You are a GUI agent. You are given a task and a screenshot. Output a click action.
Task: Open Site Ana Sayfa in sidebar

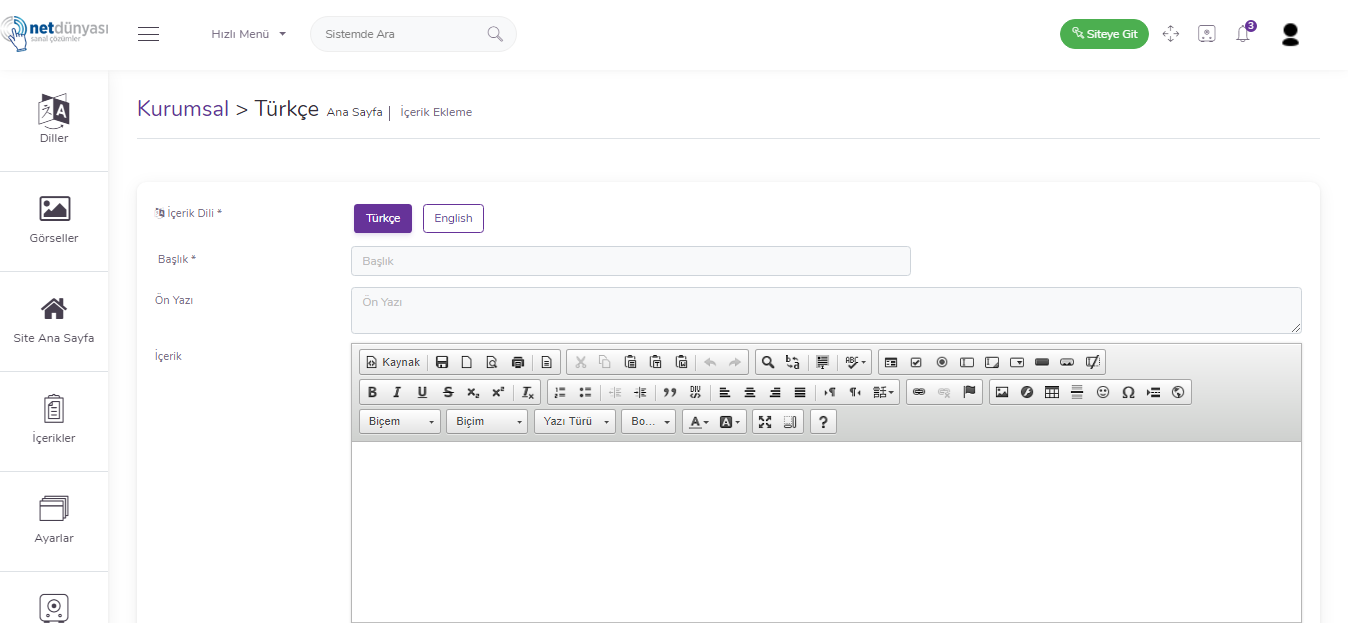point(54,320)
